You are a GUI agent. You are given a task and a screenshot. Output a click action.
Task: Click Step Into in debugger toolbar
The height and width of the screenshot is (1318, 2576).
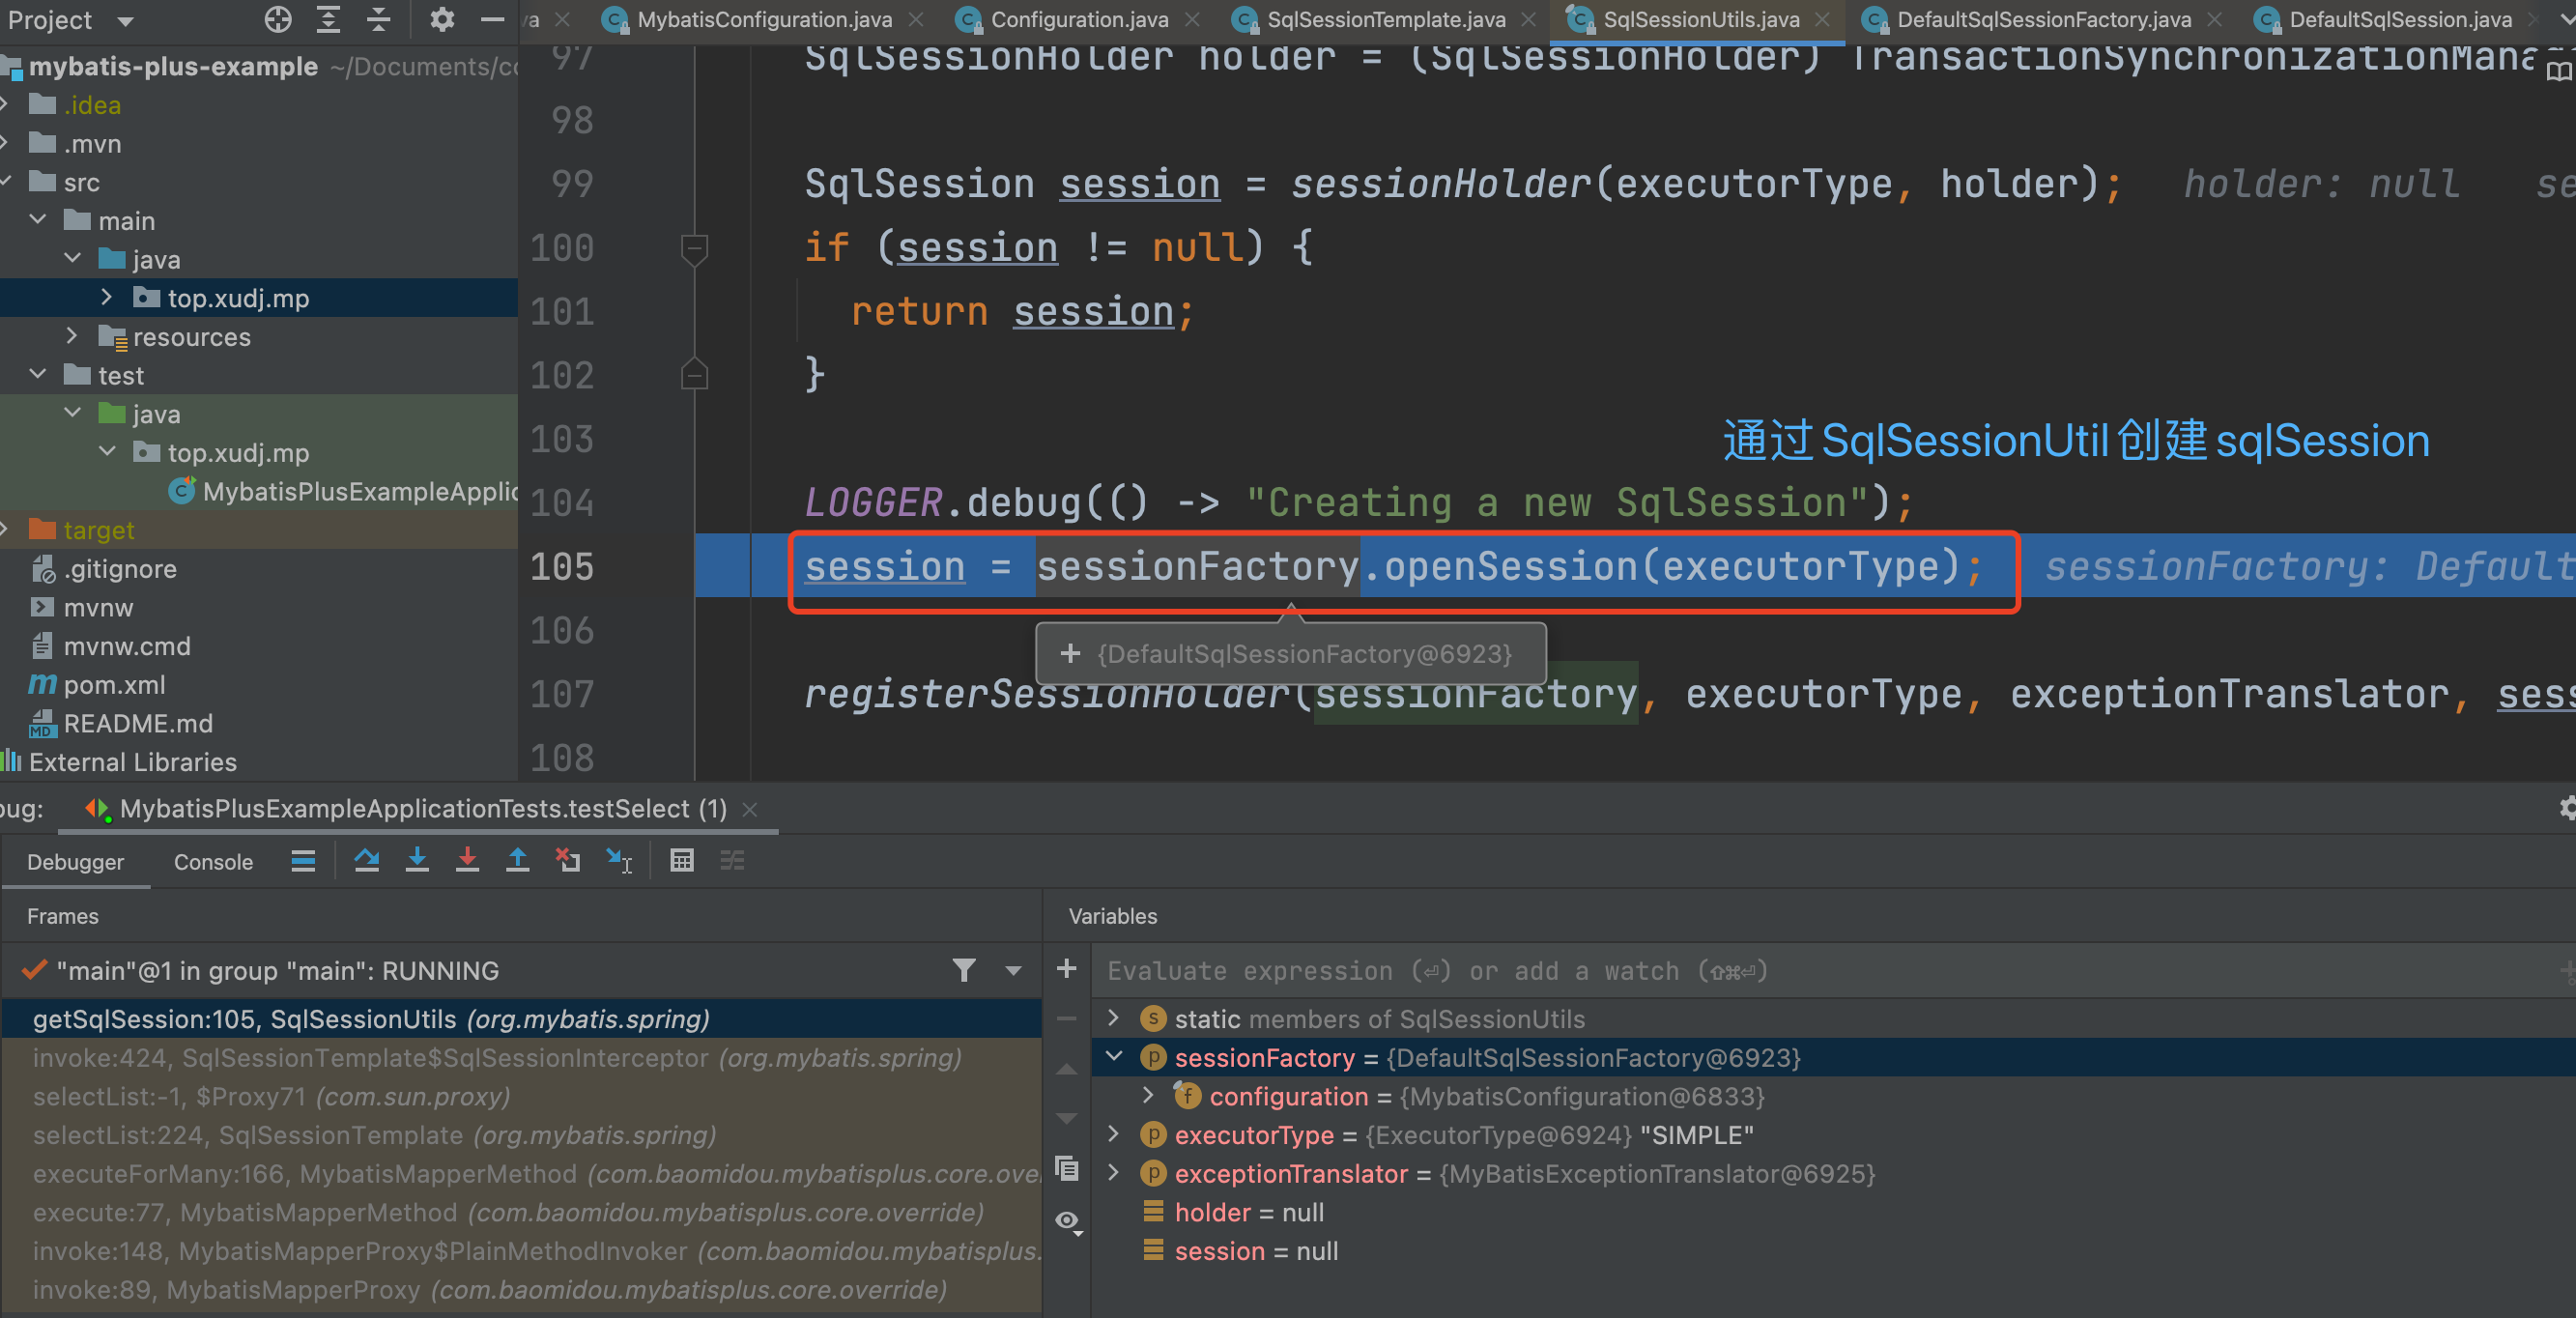pos(417,861)
